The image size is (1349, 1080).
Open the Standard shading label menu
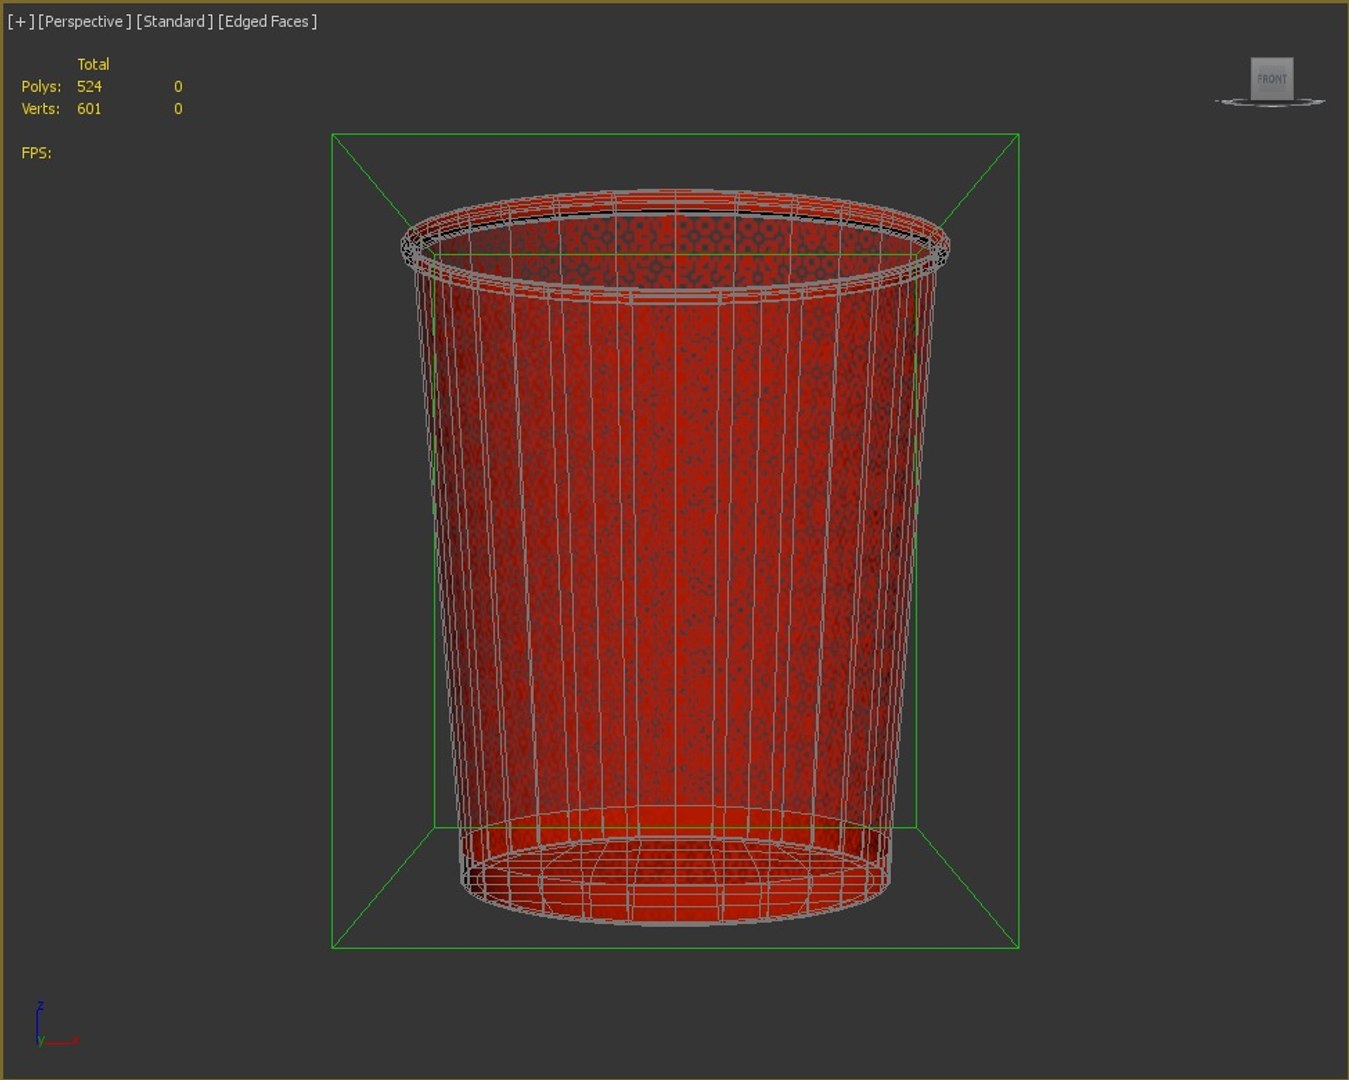tap(174, 21)
